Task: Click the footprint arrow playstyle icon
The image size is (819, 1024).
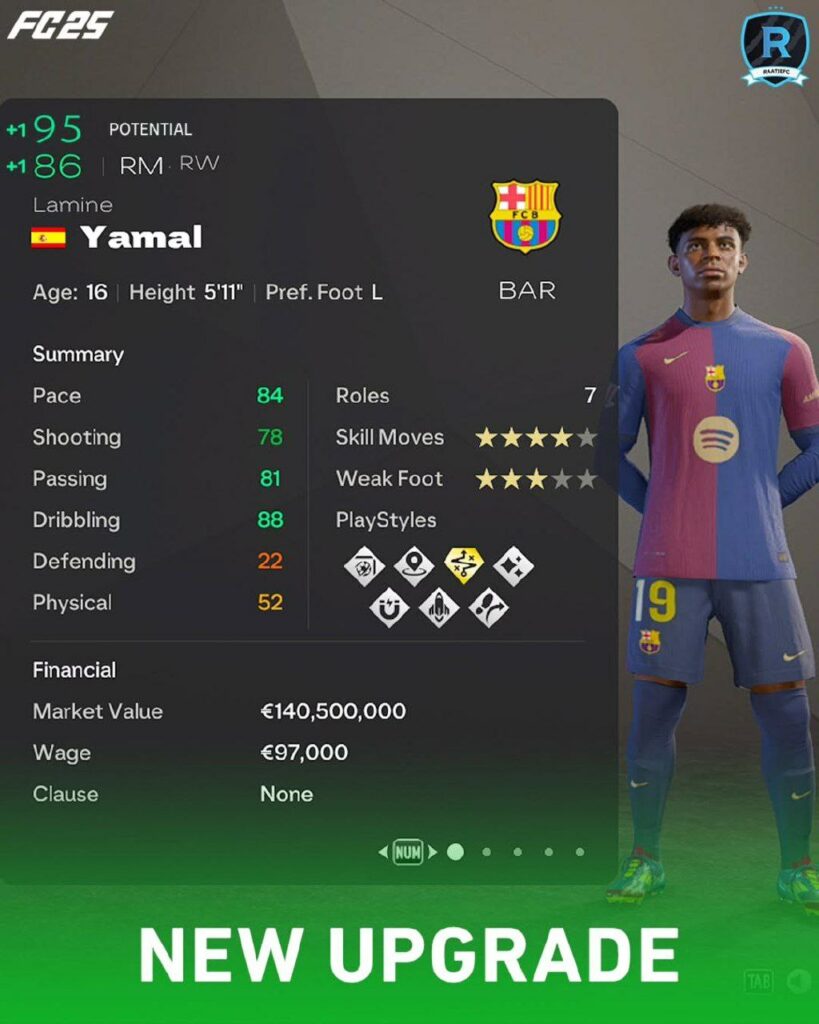Action: (489, 607)
